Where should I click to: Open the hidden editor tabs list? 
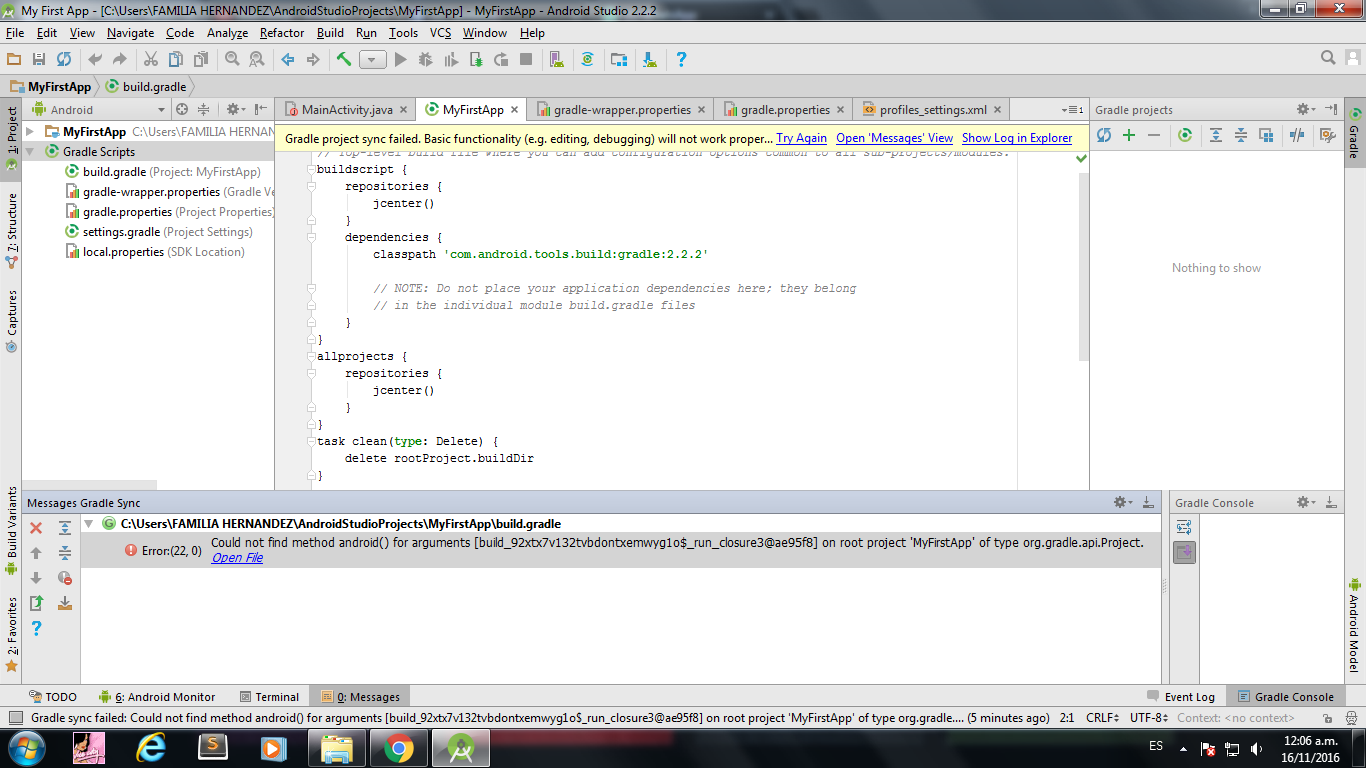tap(1072, 110)
